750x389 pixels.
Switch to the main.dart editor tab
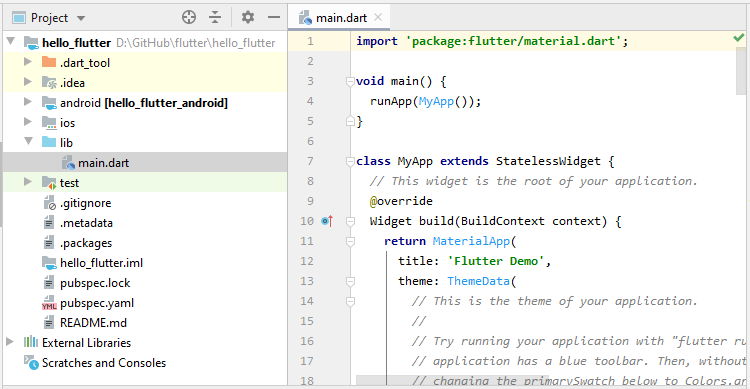pyautogui.click(x=341, y=18)
